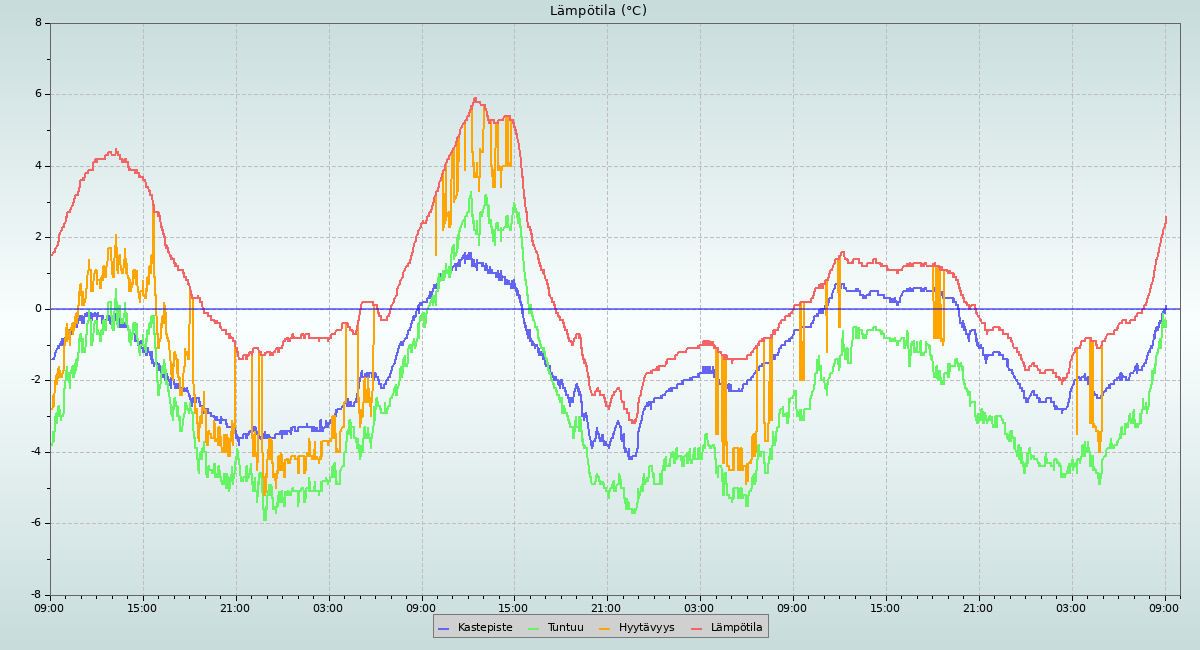Select the Hyytävyys legend entry text
This screenshot has height=650, width=1200.
[x=646, y=627]
